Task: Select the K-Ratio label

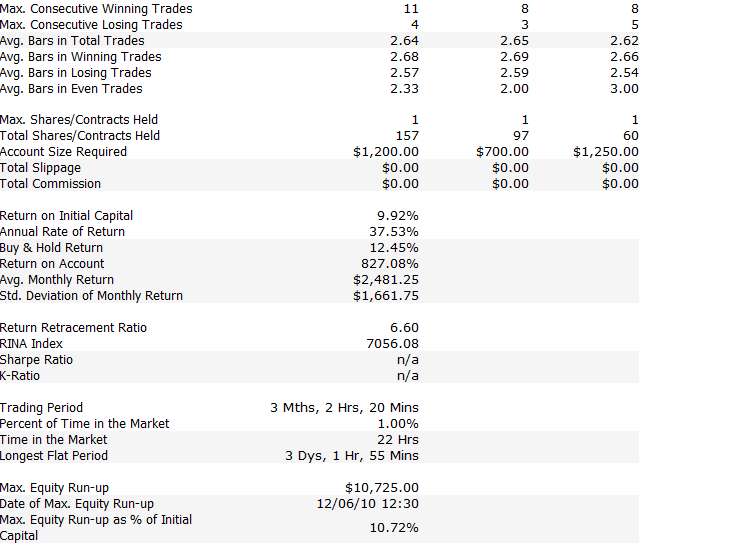Action: click(x=20, y=376)
